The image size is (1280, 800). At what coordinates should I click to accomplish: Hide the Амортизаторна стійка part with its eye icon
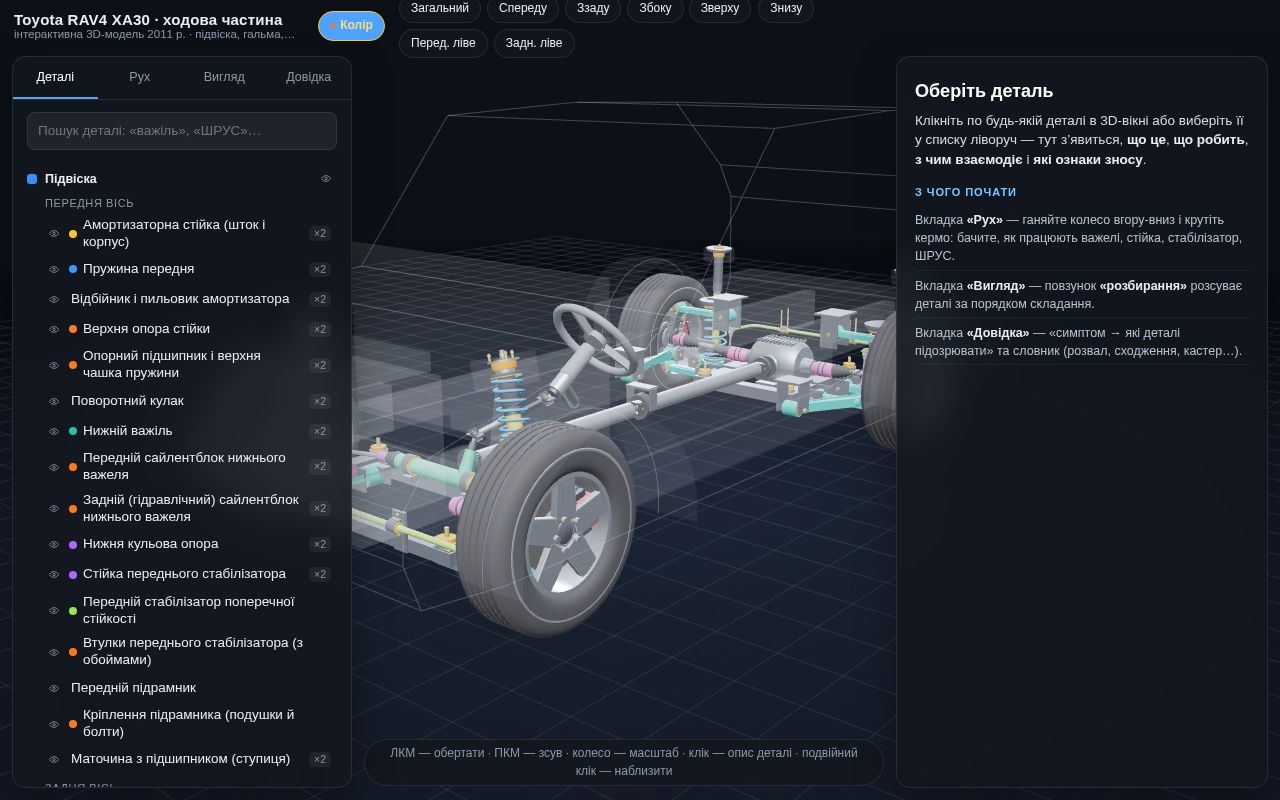(54, 234)
